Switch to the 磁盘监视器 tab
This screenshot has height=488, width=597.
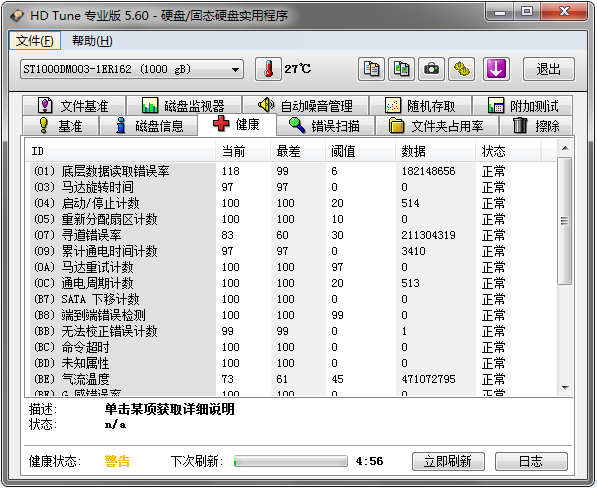(x=184, y=105)
